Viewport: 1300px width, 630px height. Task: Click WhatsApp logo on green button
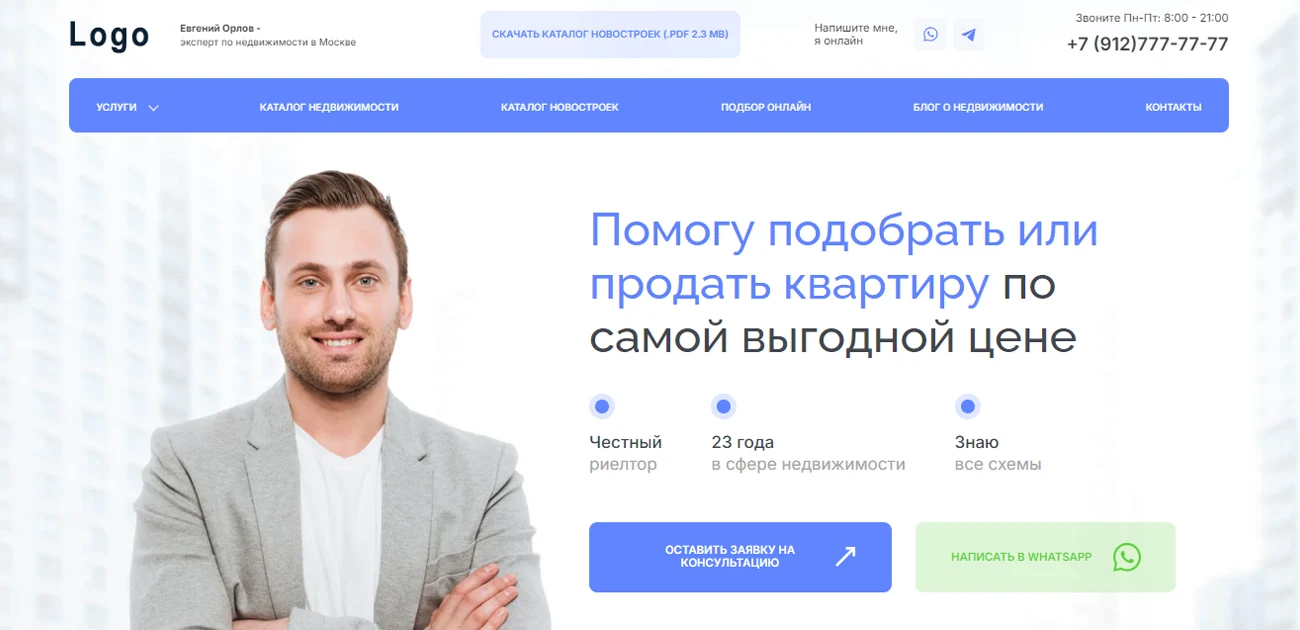tap(1127, 557)
